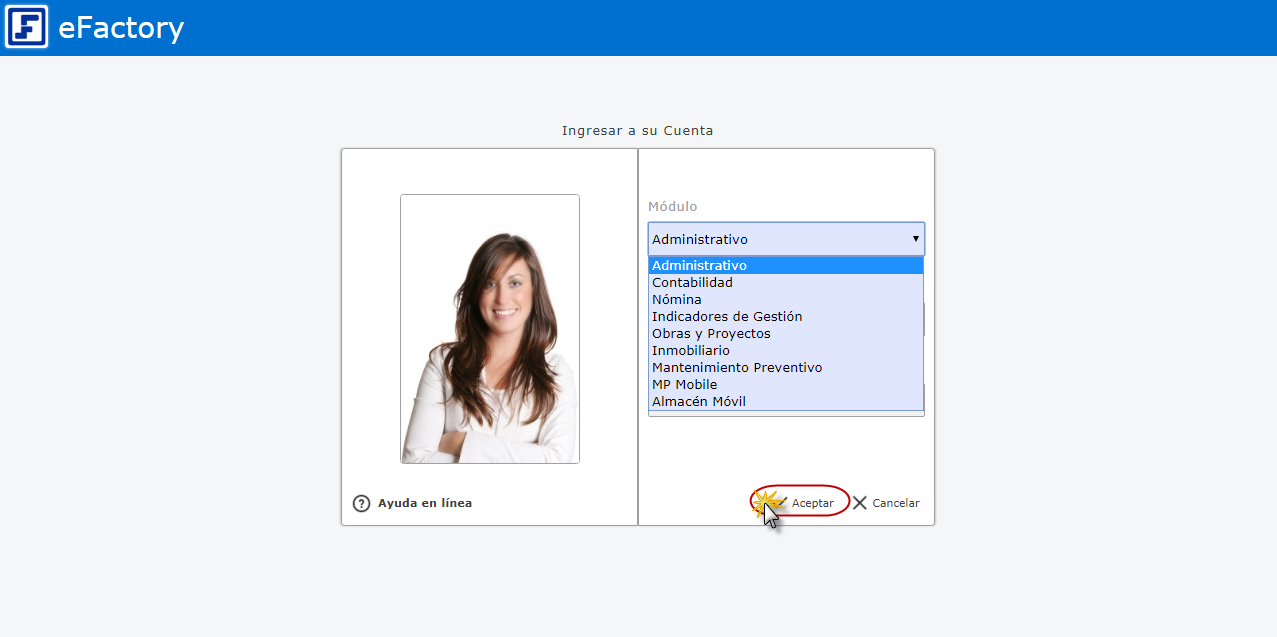Pick Indicadores de Gestión option
Viewport: 1277px width, 637px height.
[786, 317]
